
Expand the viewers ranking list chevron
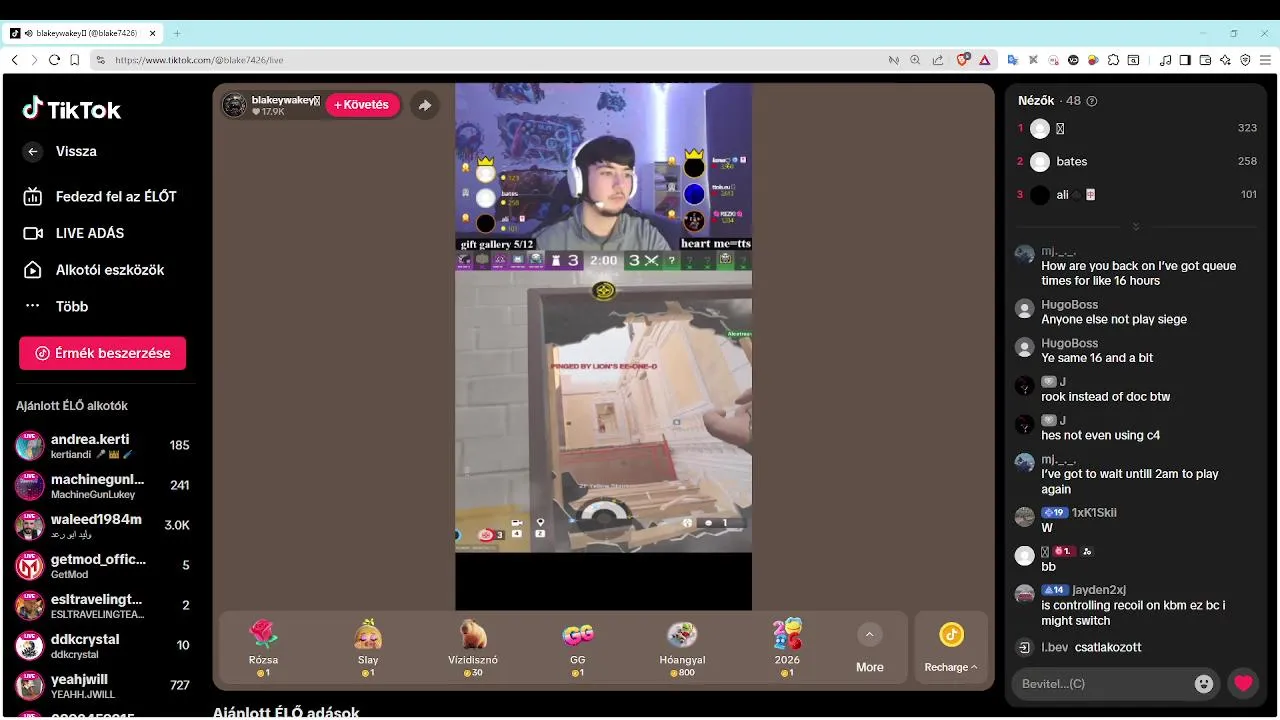(1136, 227)
